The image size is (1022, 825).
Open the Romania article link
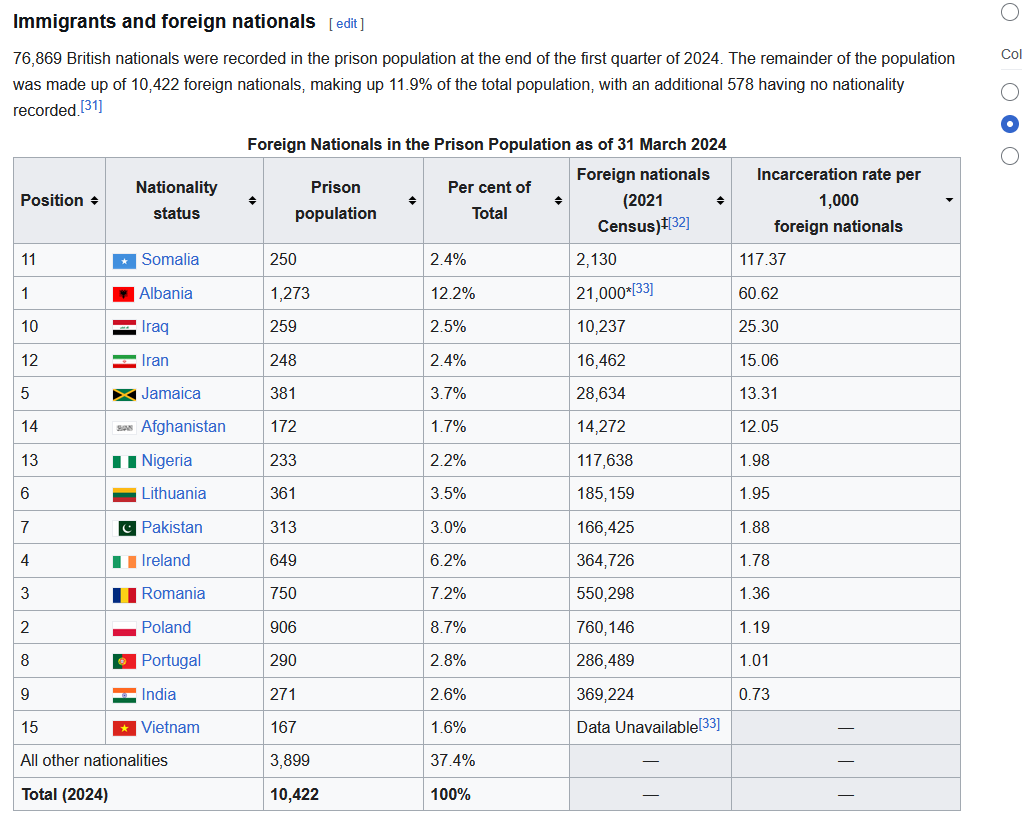click(x=173, y=594)
